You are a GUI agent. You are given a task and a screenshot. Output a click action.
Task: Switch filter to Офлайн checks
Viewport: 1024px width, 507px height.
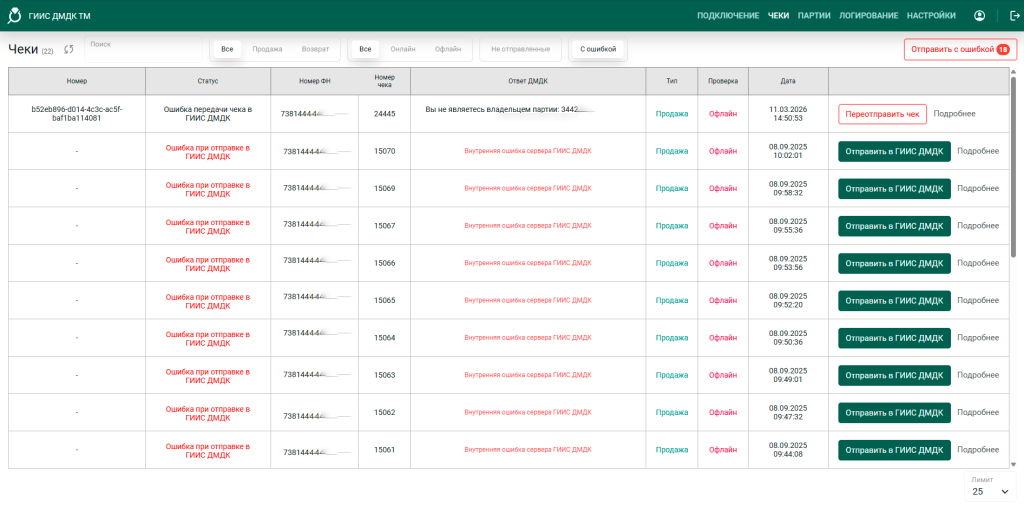448,49
